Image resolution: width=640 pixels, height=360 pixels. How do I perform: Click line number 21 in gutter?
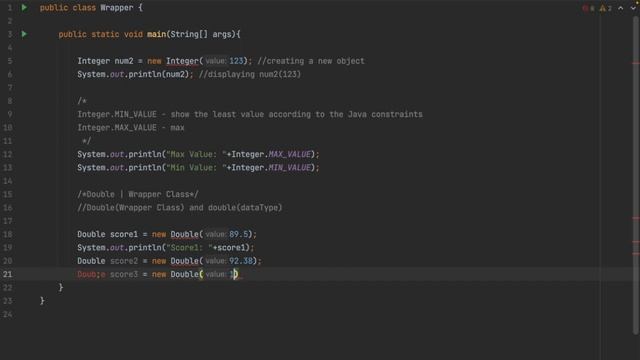pyautogui.click(x=8, y=274)
